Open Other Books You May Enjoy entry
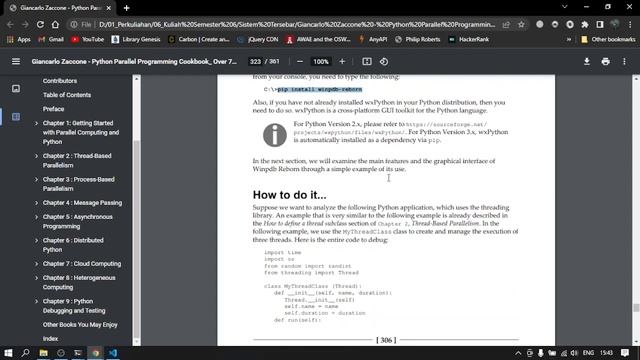This screenshot has height=360, width=640. (80, 325)
